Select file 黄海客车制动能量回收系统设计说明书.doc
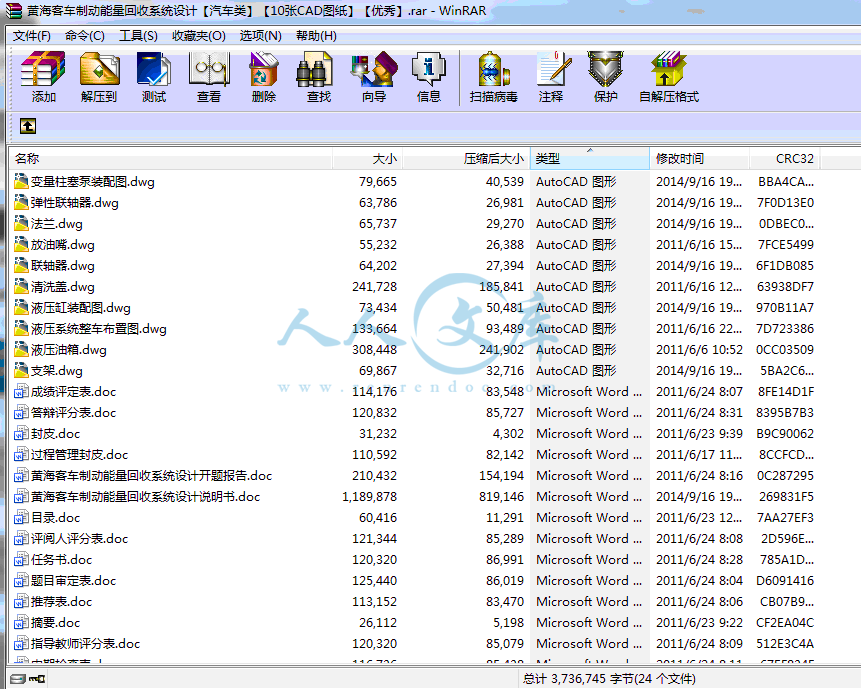Screen dimensions: 861x689 point(146,497)
